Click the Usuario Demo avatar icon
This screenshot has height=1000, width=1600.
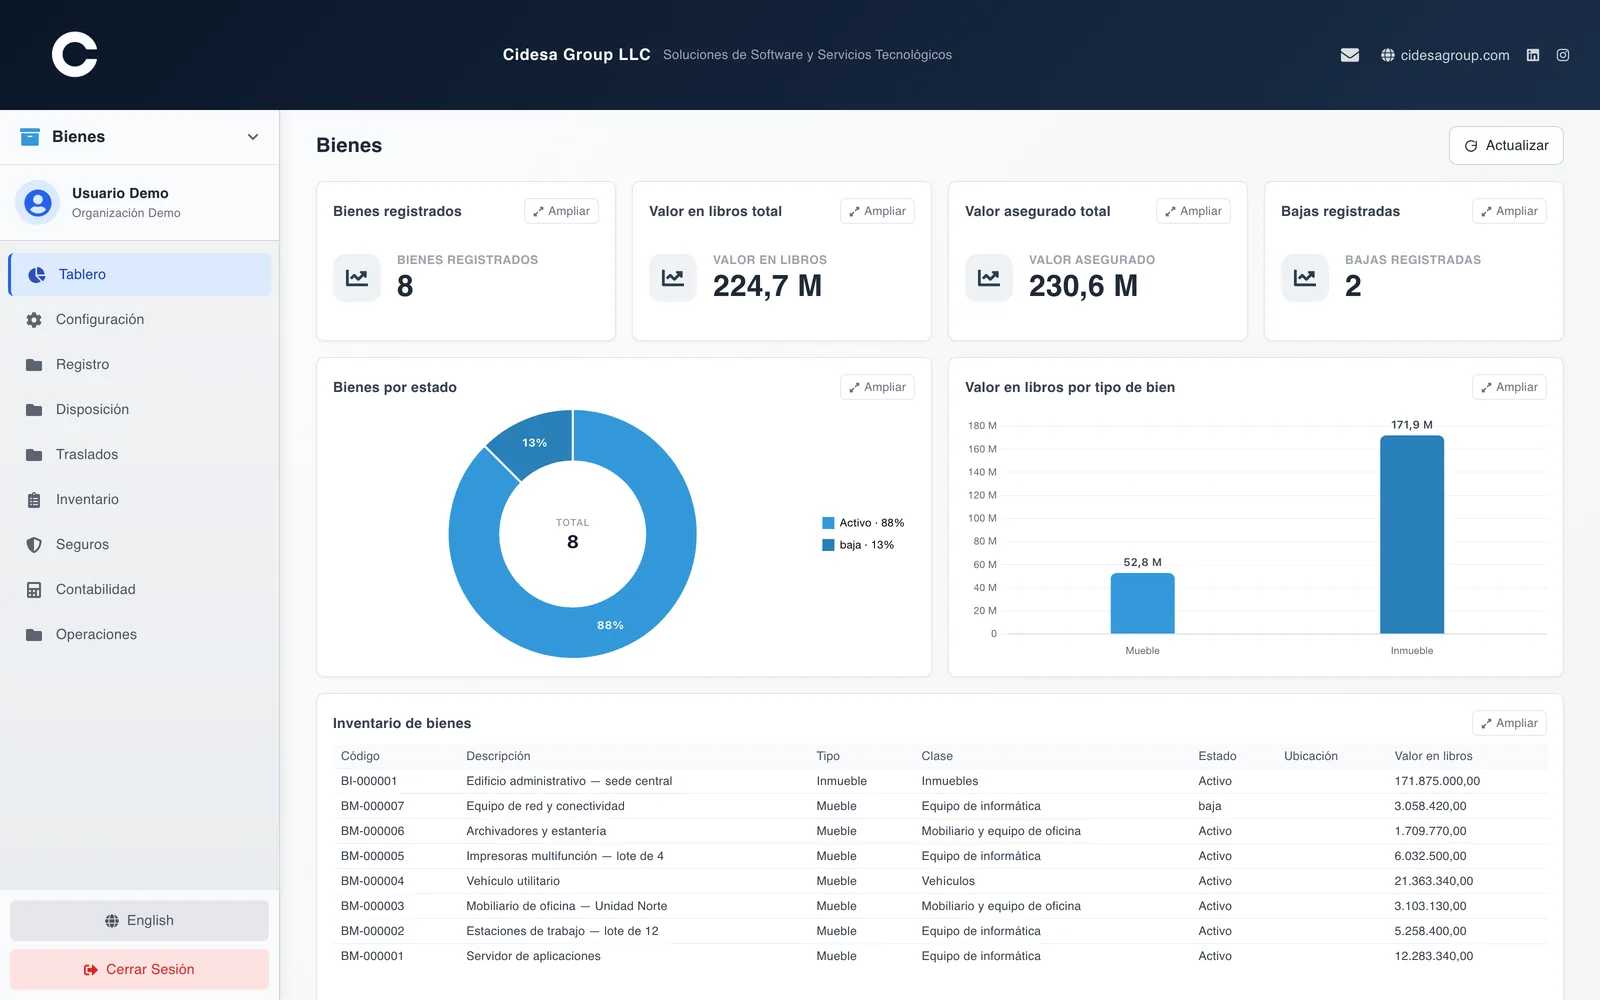38,203
